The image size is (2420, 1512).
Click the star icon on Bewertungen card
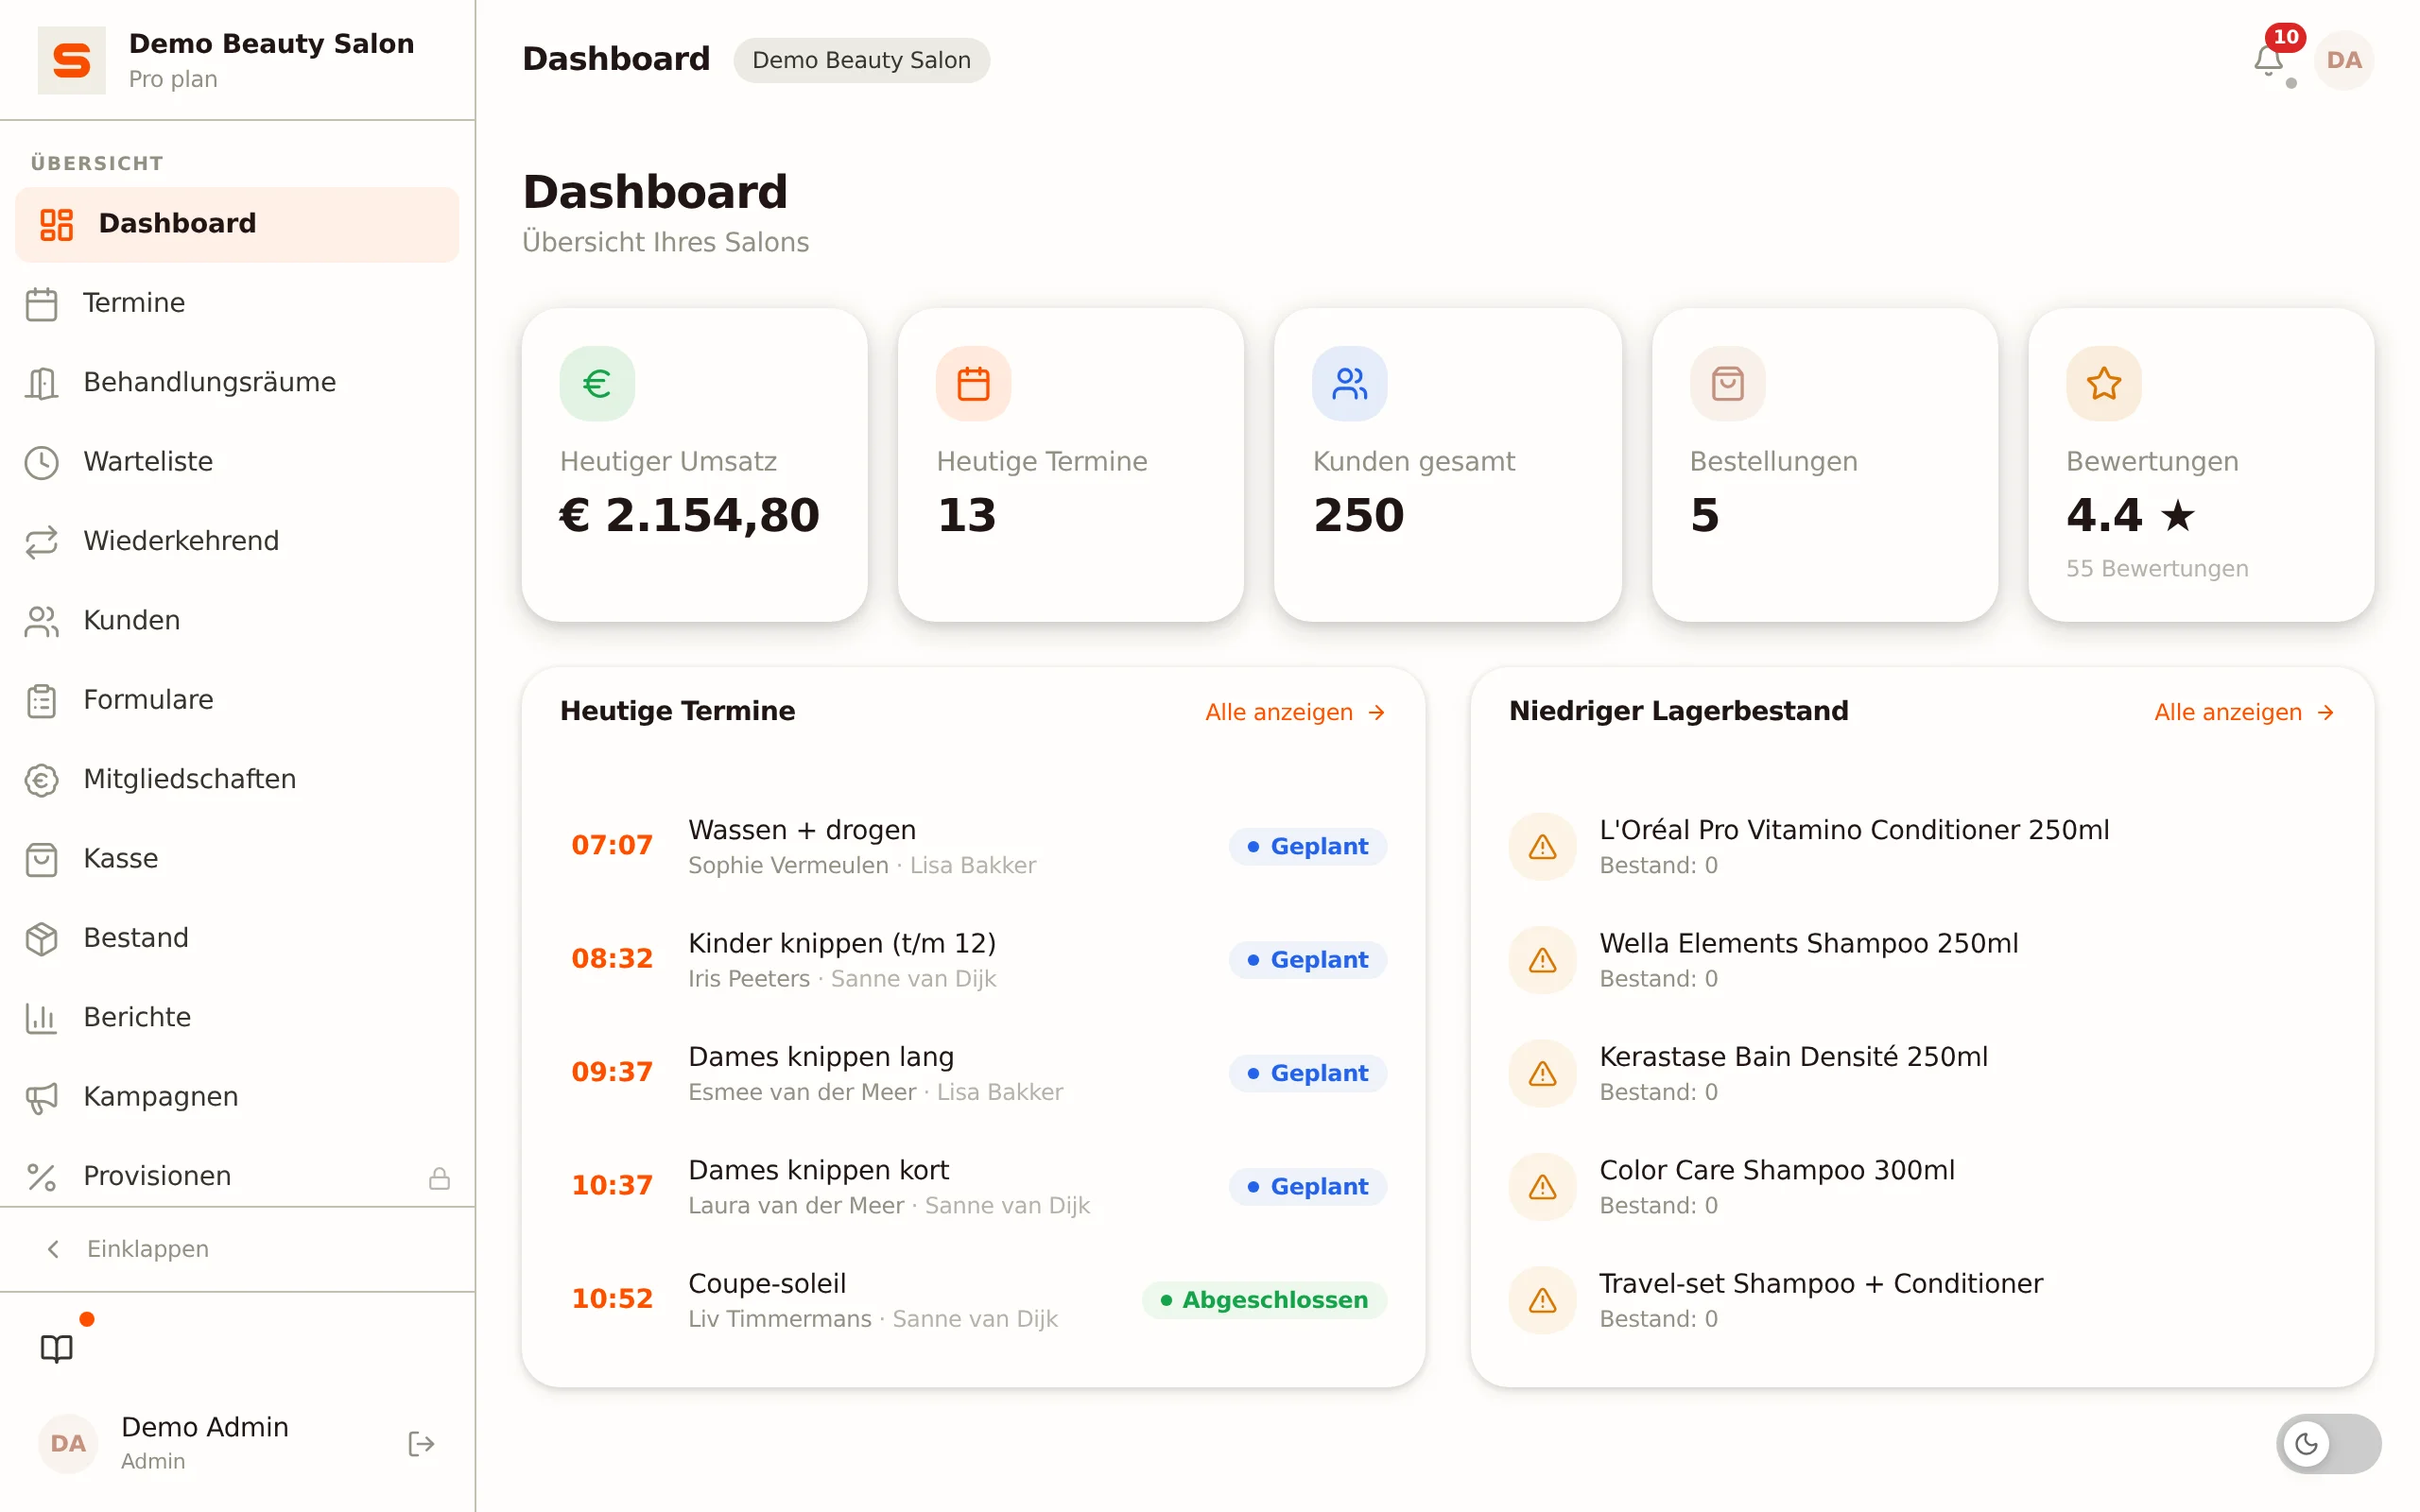pos(2103,383)
